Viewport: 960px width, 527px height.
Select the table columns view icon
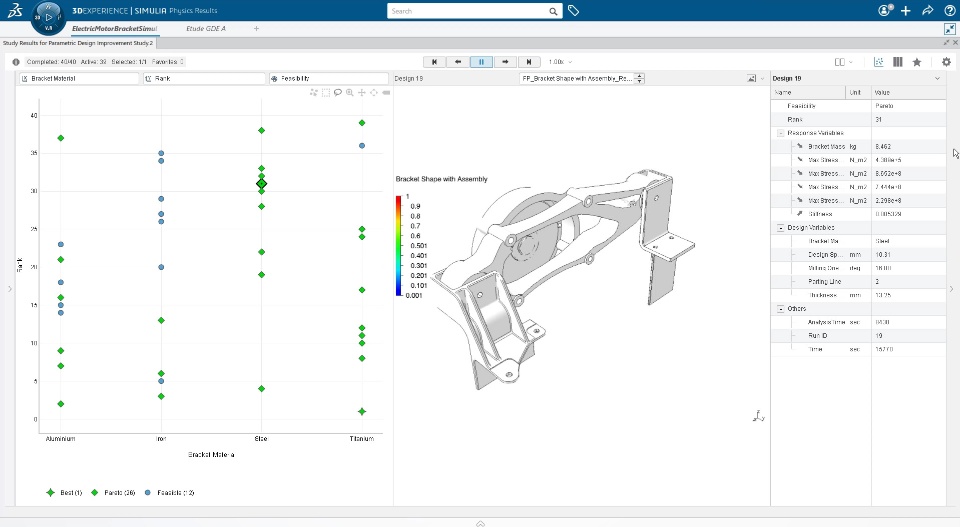(x=898, y=62)
